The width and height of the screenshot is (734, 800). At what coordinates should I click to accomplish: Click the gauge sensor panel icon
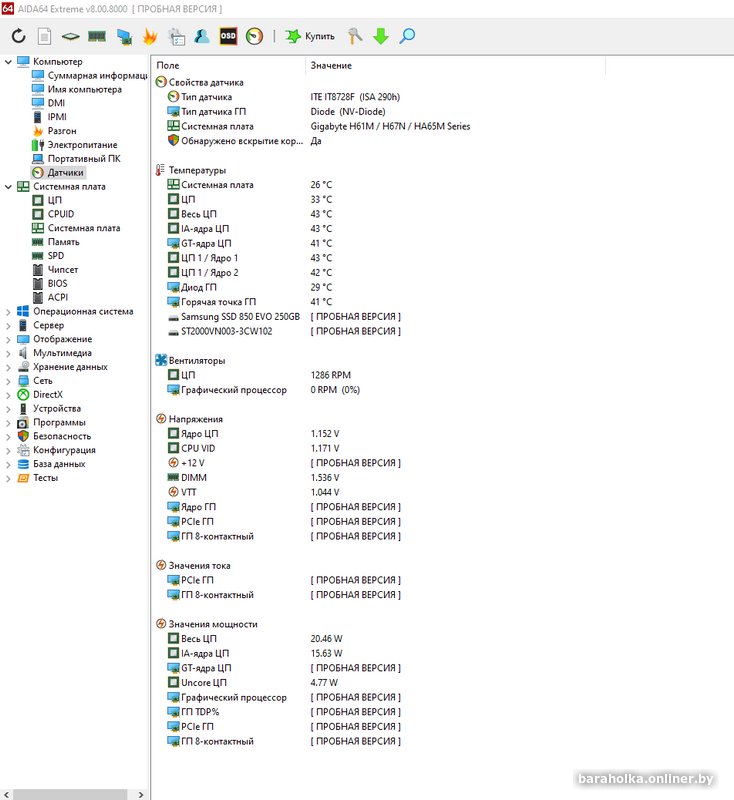(x=255, y=36)
